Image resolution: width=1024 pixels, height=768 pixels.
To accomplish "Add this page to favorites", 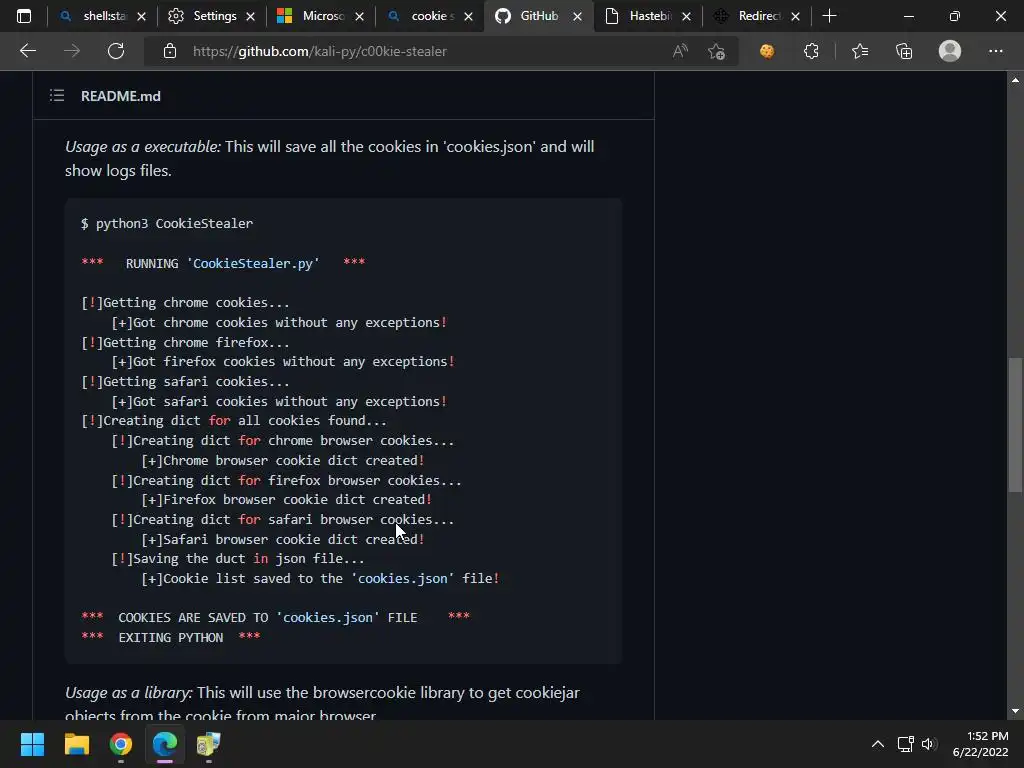I will coord(716,51).
